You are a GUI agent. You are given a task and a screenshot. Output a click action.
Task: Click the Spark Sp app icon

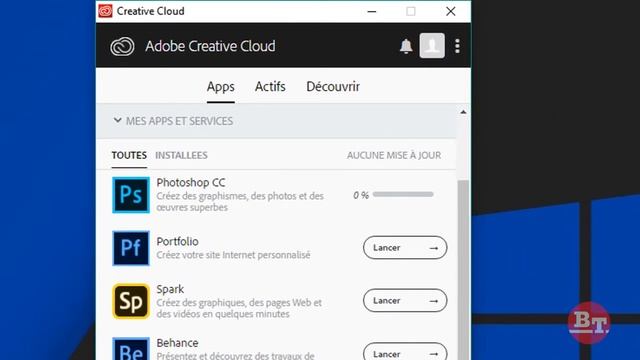tap(131, 301)
